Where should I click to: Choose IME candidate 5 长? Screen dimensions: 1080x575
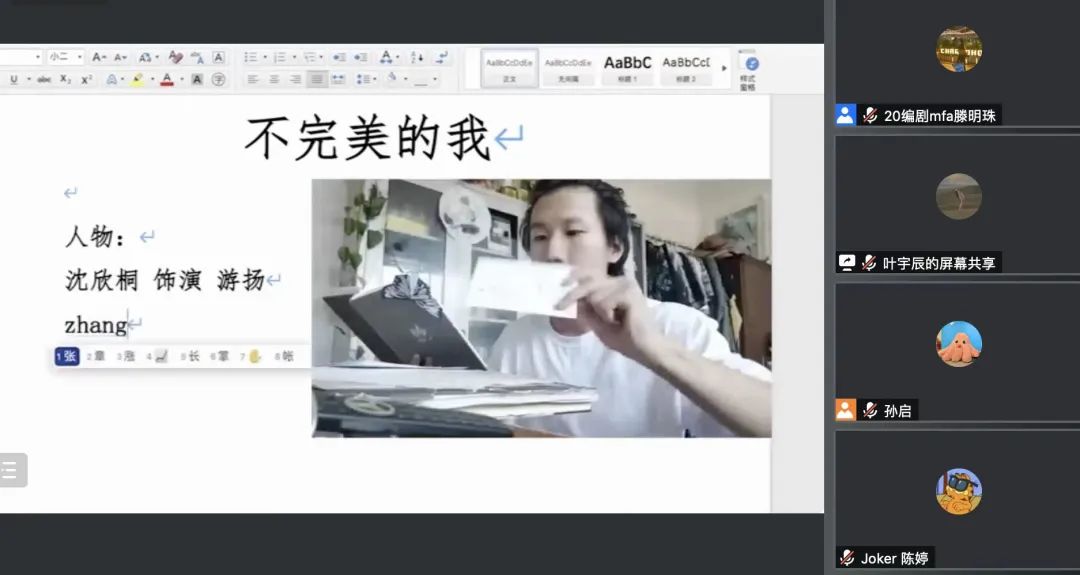tap(189, 356)
